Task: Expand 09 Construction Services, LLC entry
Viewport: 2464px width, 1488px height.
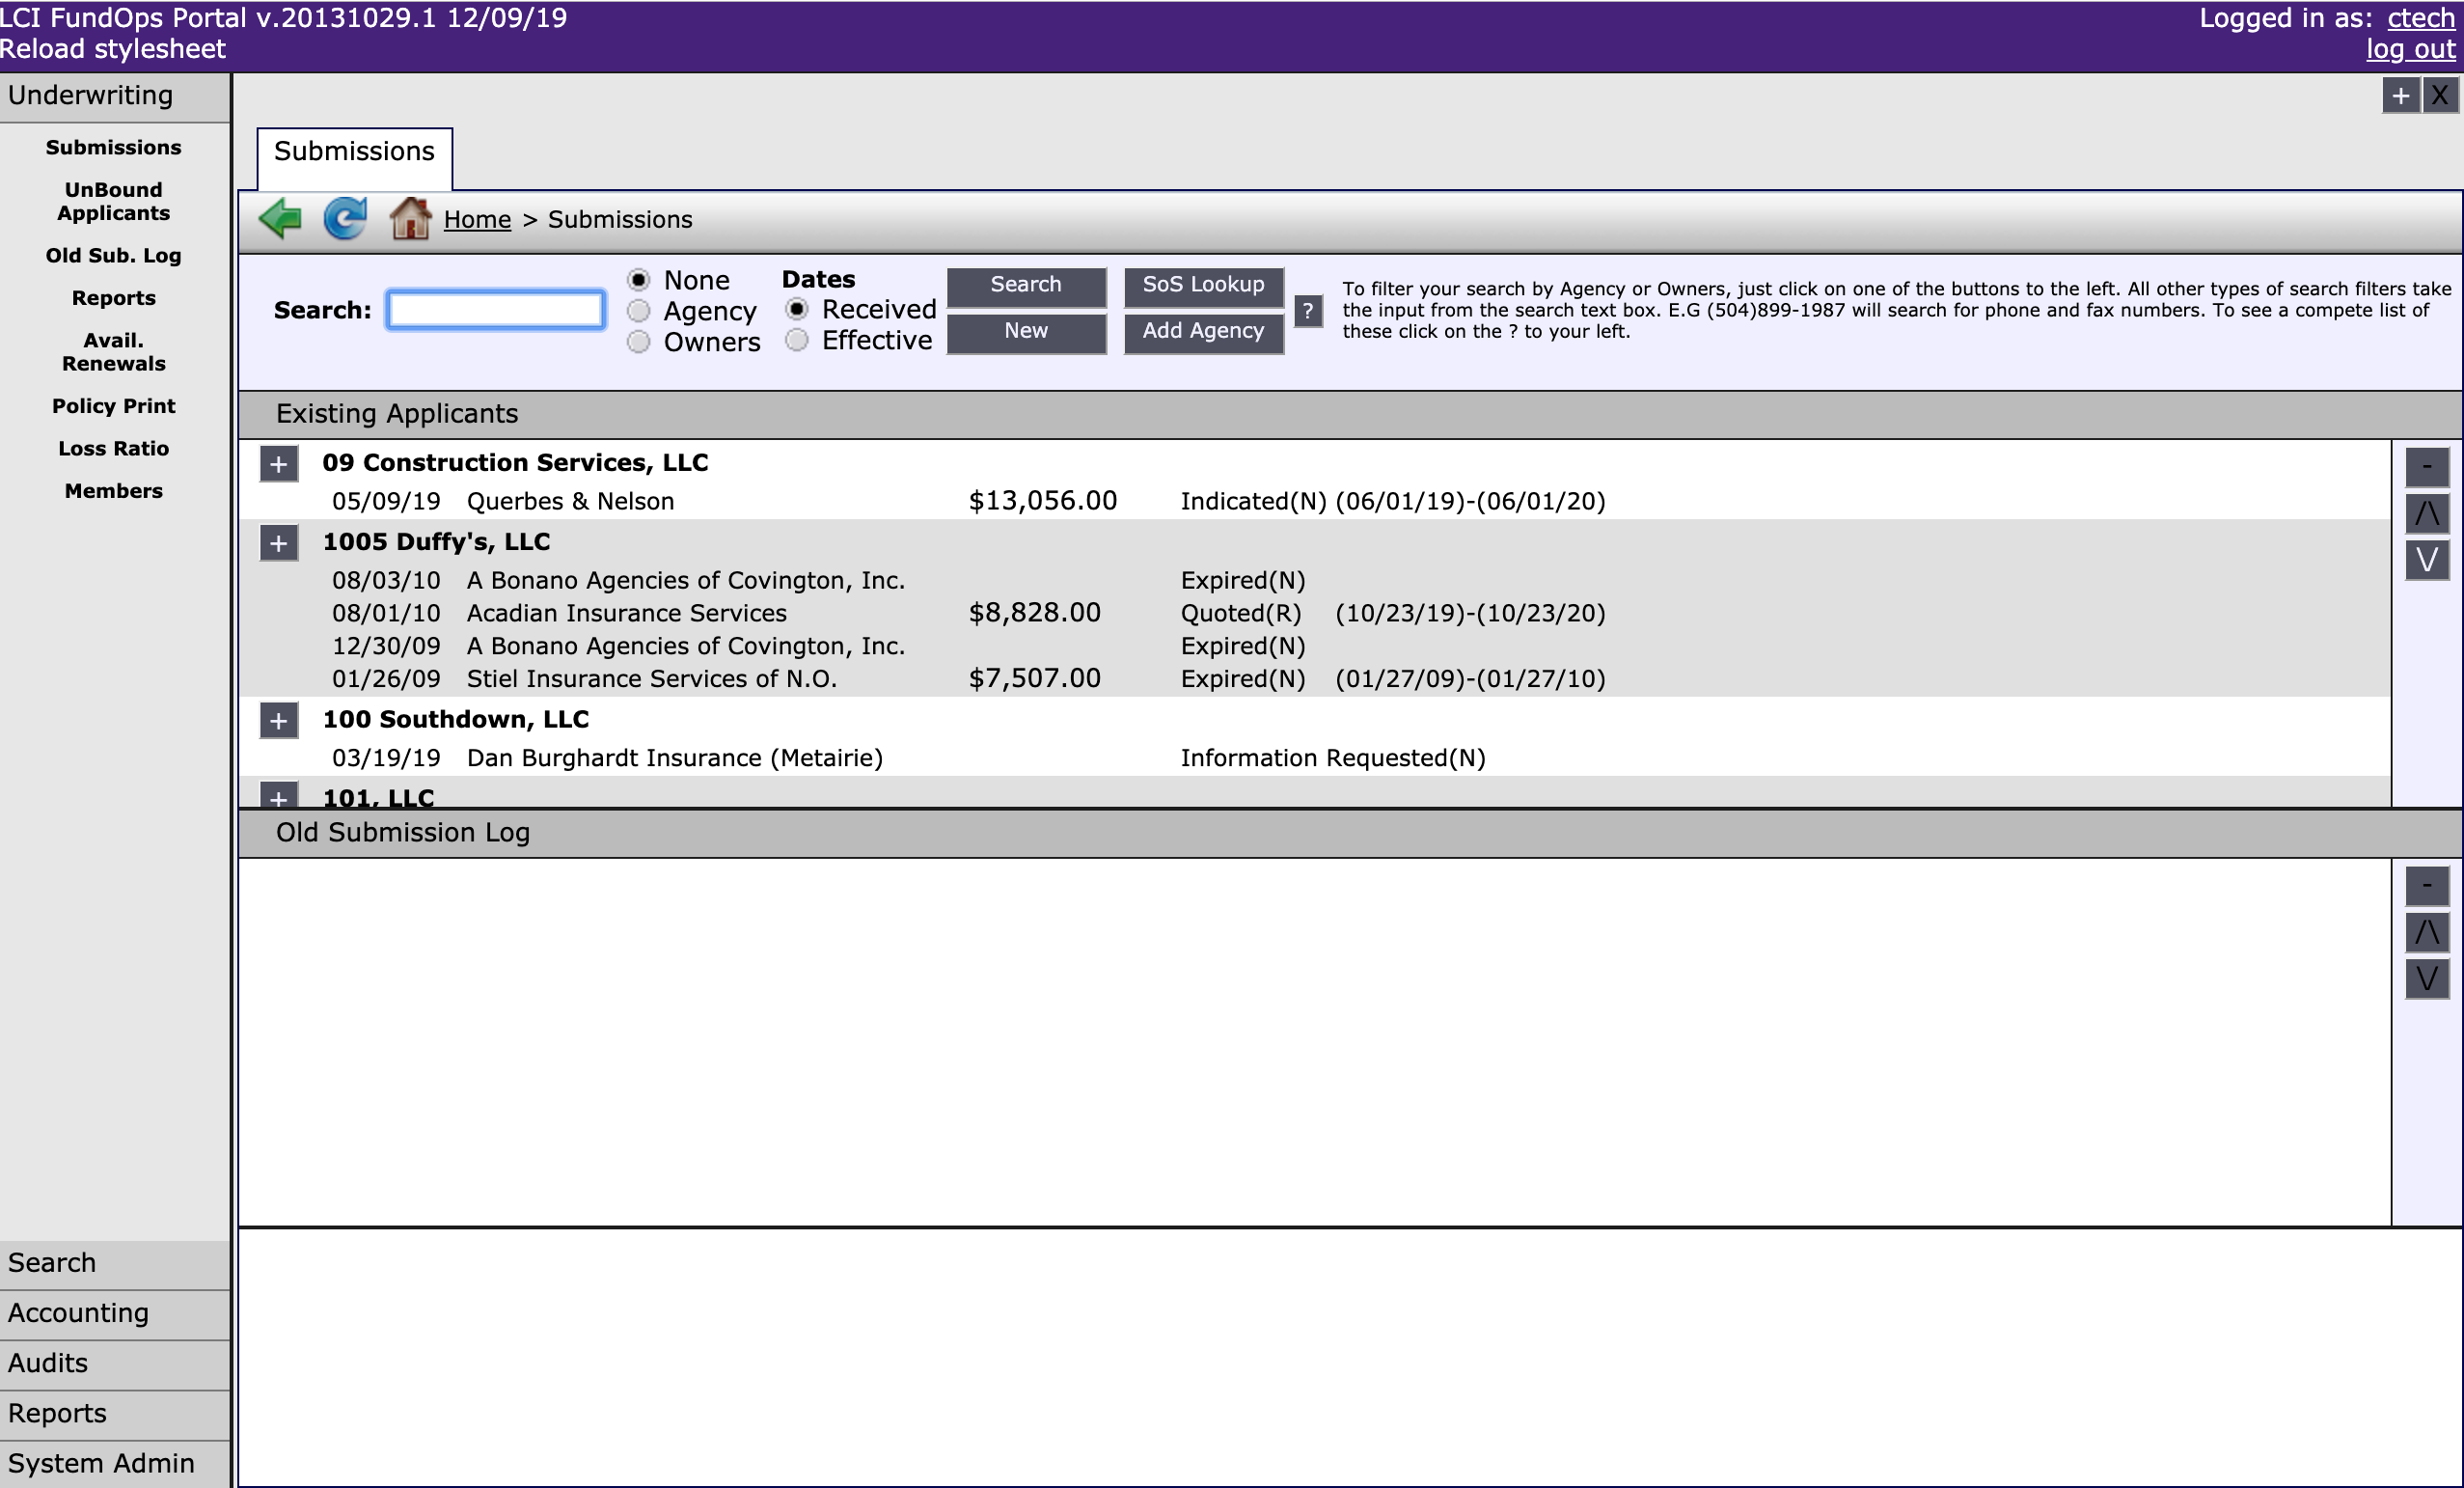Action: [x=279, y=464]
